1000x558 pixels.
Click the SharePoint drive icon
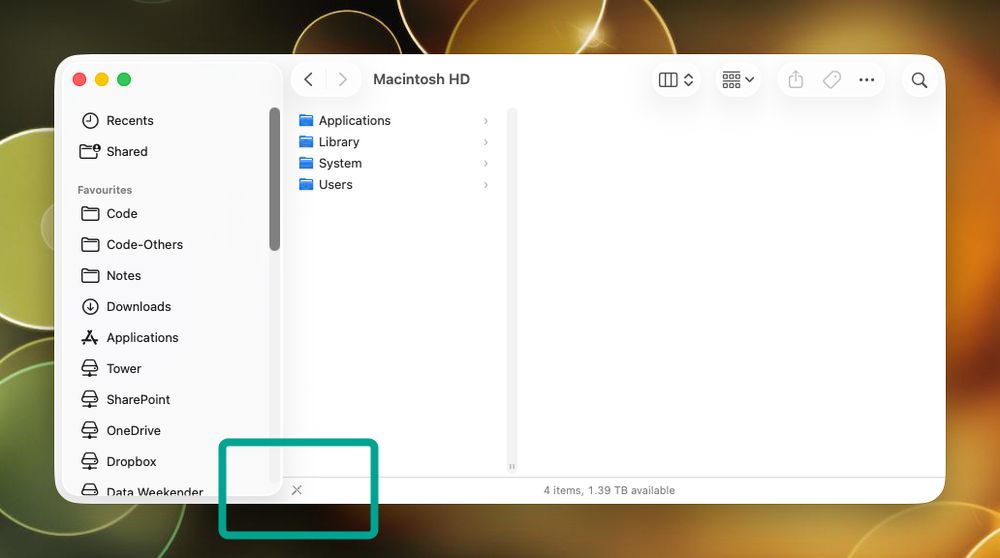pyautogui.click(x=90, y=399)
